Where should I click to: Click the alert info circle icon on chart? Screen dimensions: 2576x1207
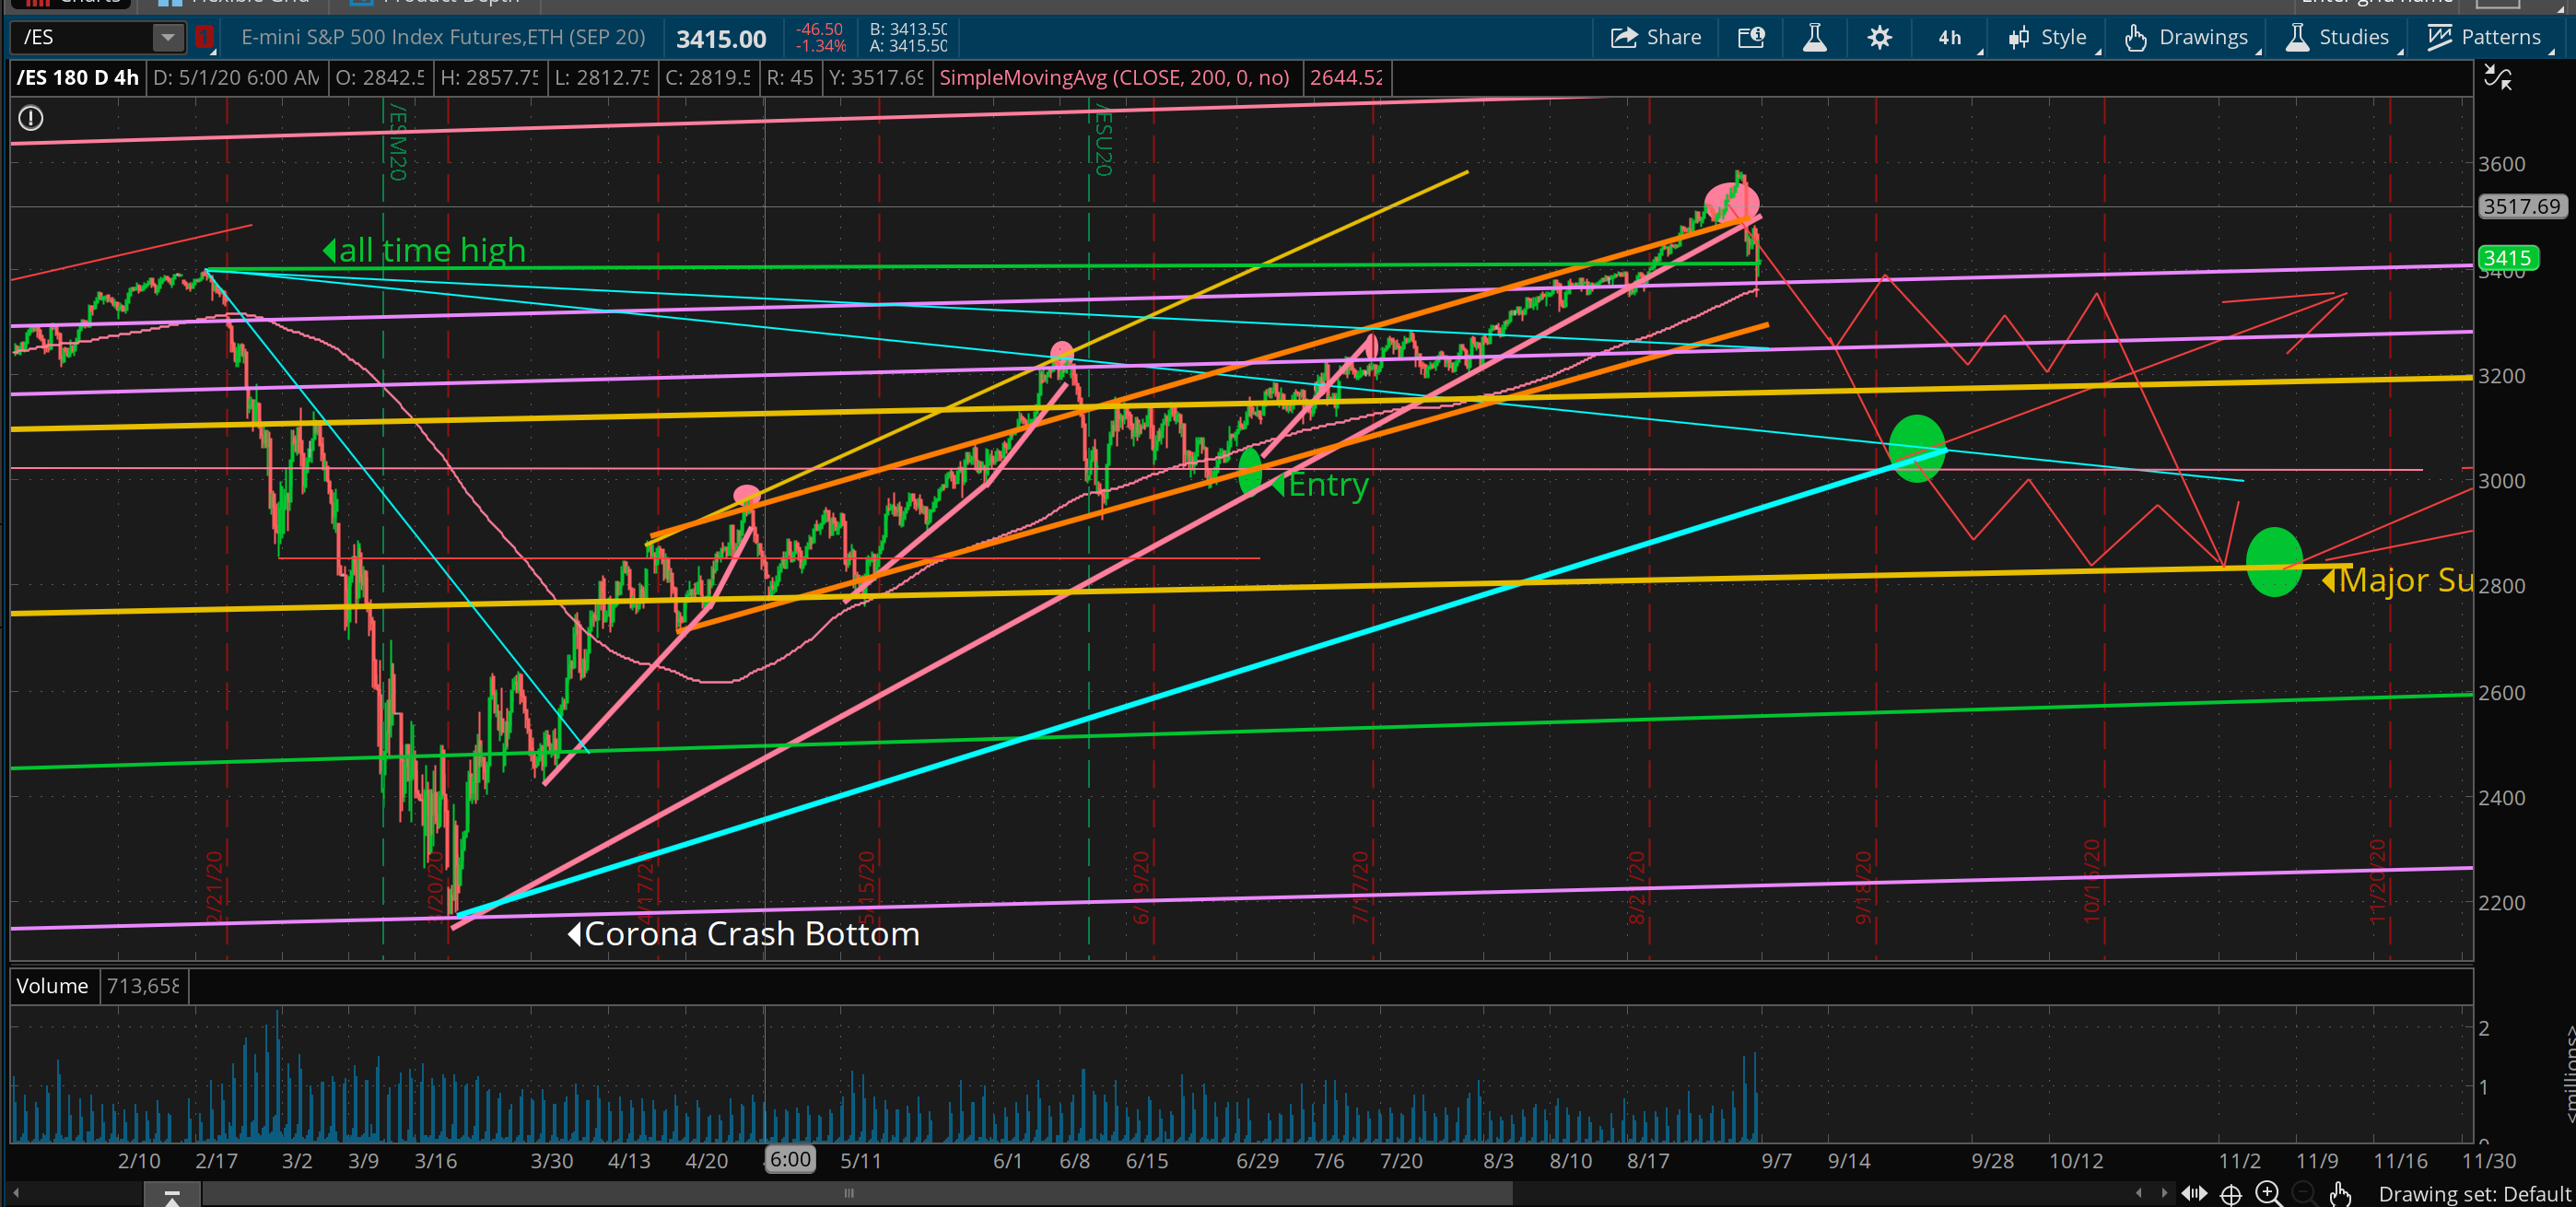click(x=31, y=118)
